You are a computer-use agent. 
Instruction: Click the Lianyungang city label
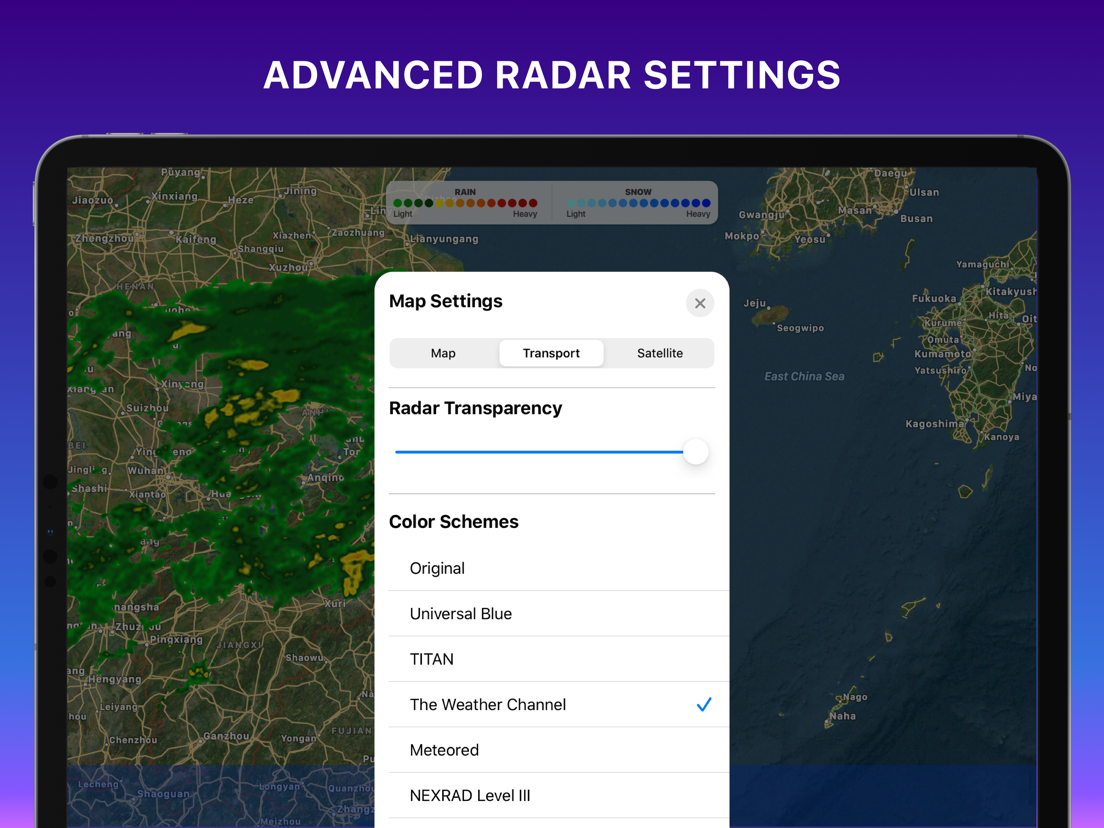tap(444, 239)
